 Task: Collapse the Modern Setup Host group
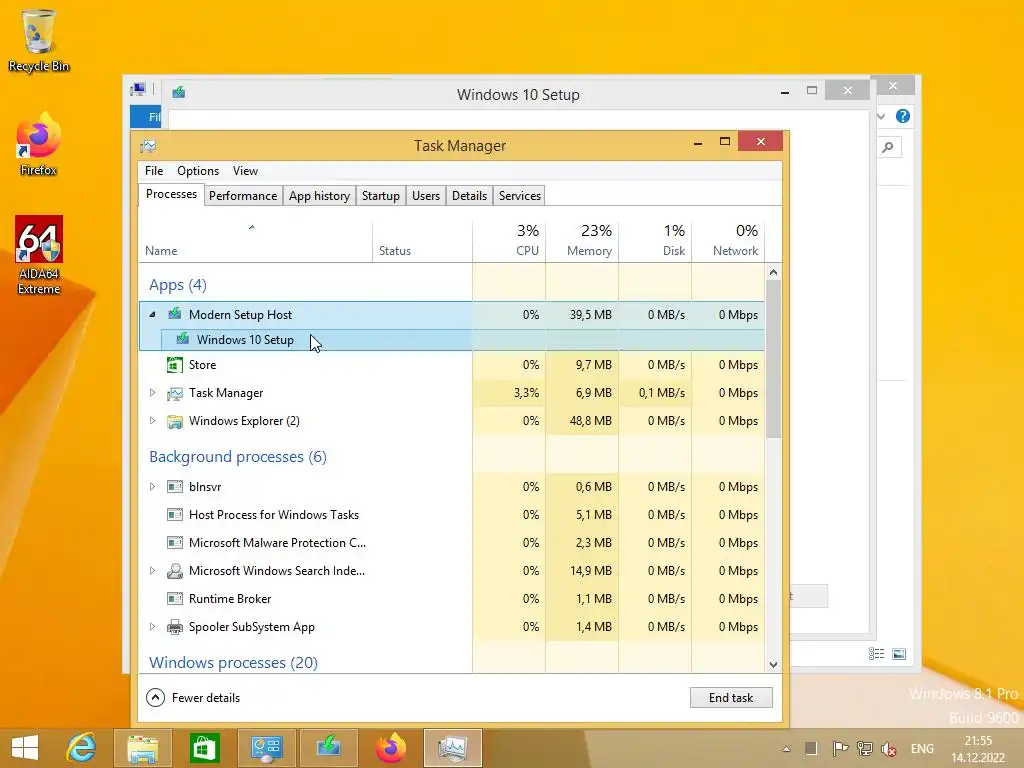click(152, 314)
